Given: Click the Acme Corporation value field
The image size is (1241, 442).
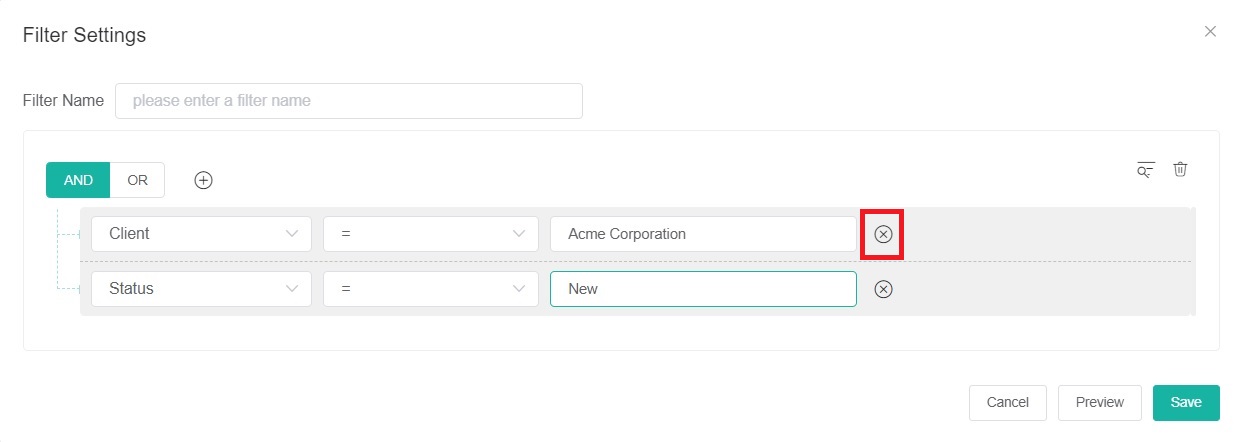Looking at the screenshot, I should pyautogui.click(x=703, y=234).
